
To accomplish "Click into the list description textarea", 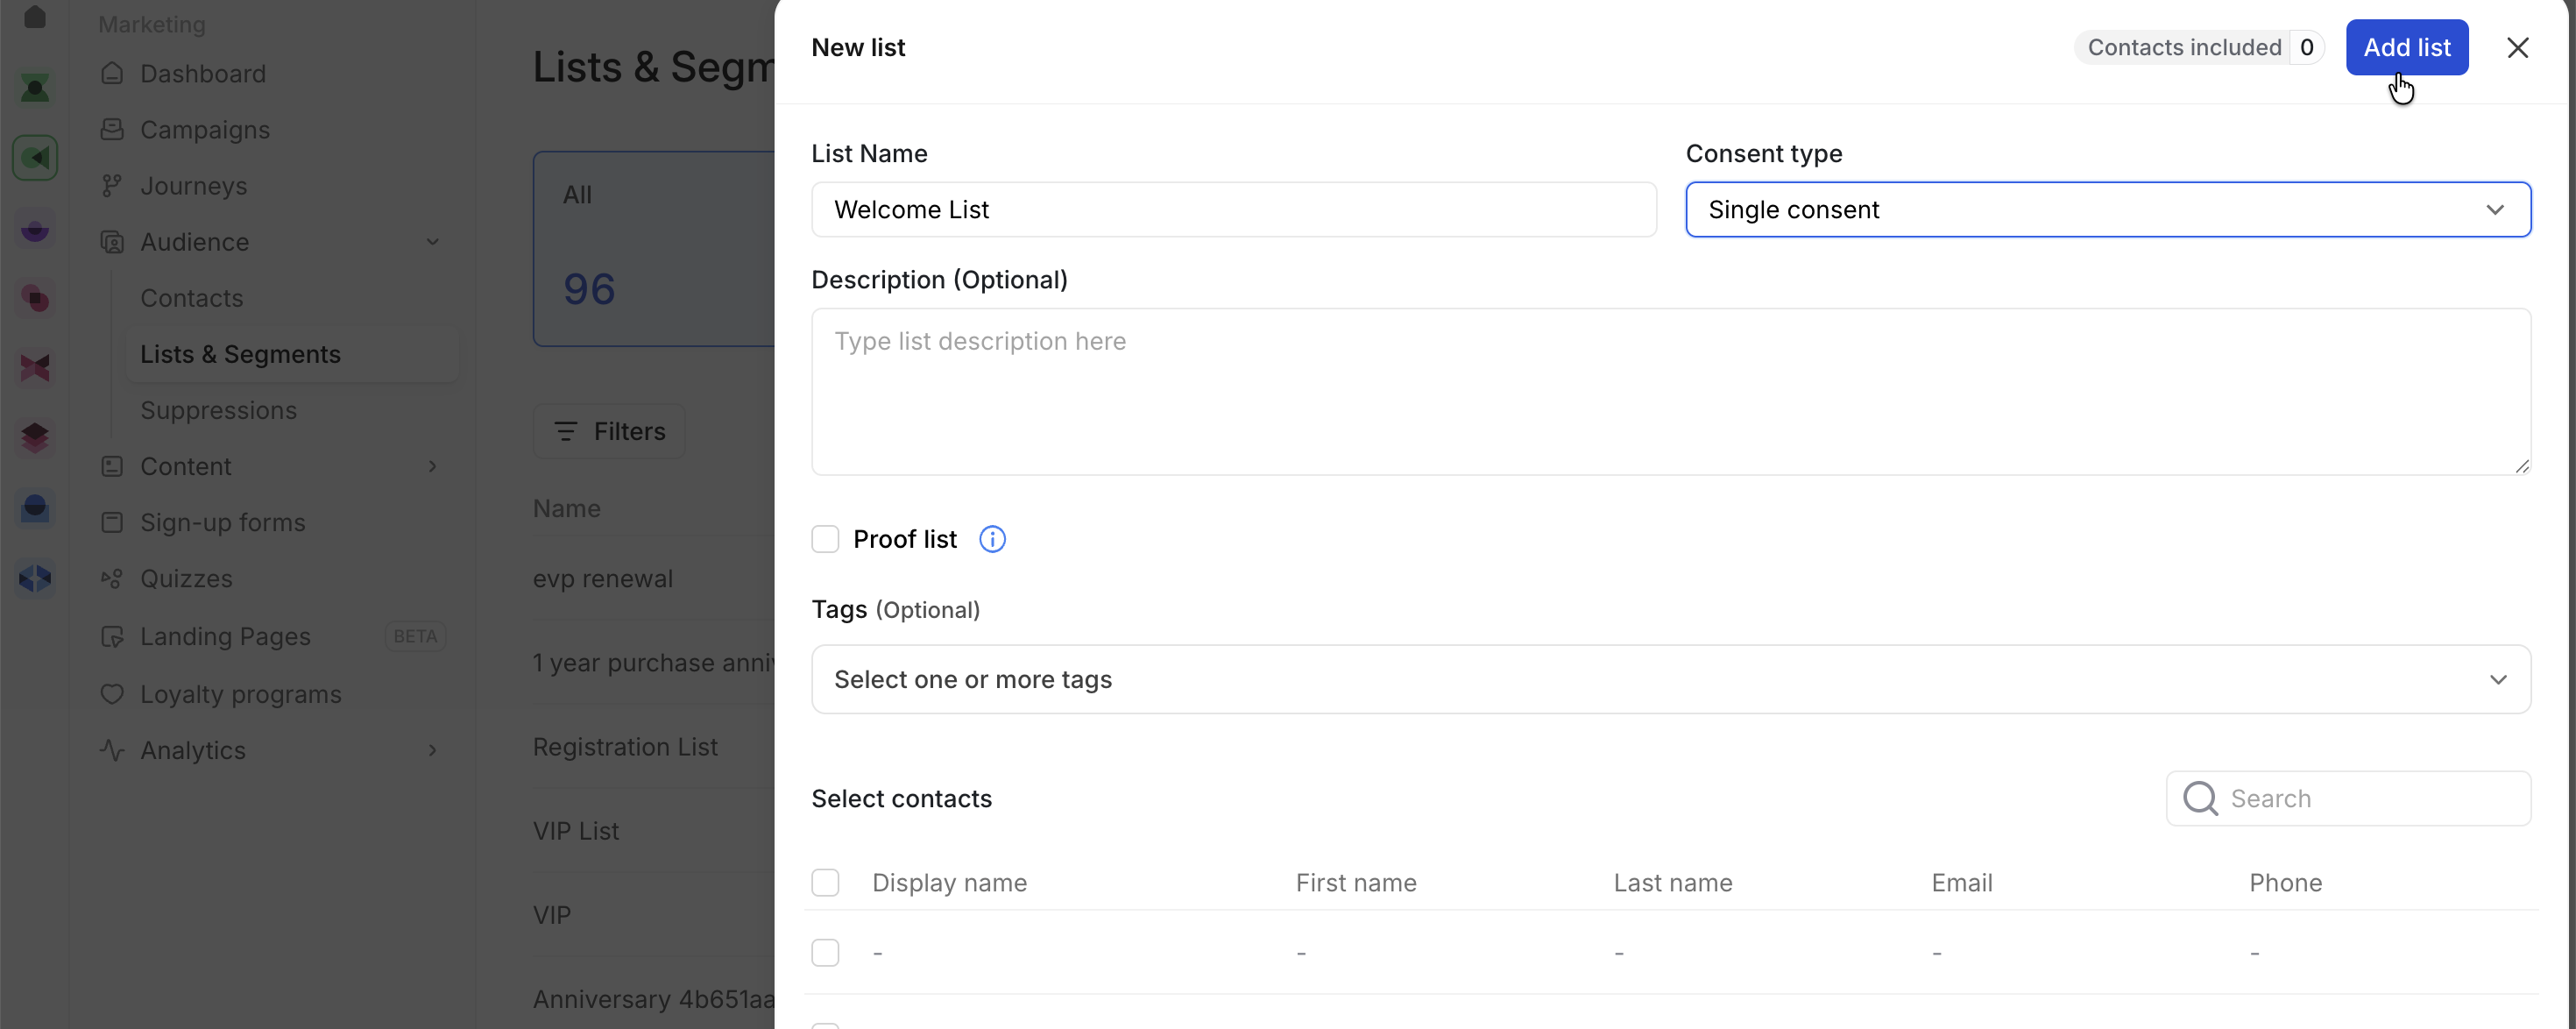I will point(1670,392).
